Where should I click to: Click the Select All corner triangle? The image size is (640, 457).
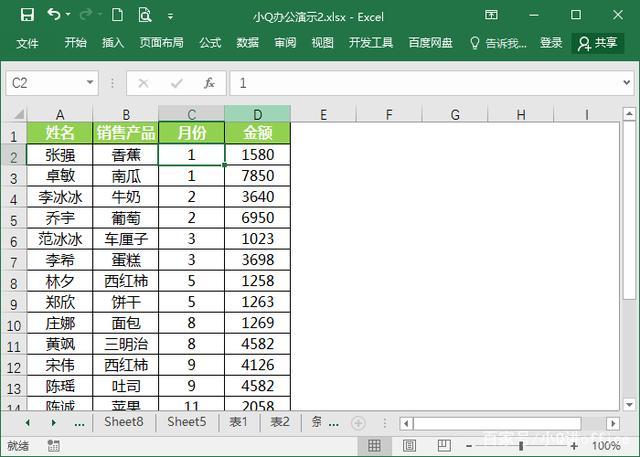pyautogui.click(x=18, y=114)
